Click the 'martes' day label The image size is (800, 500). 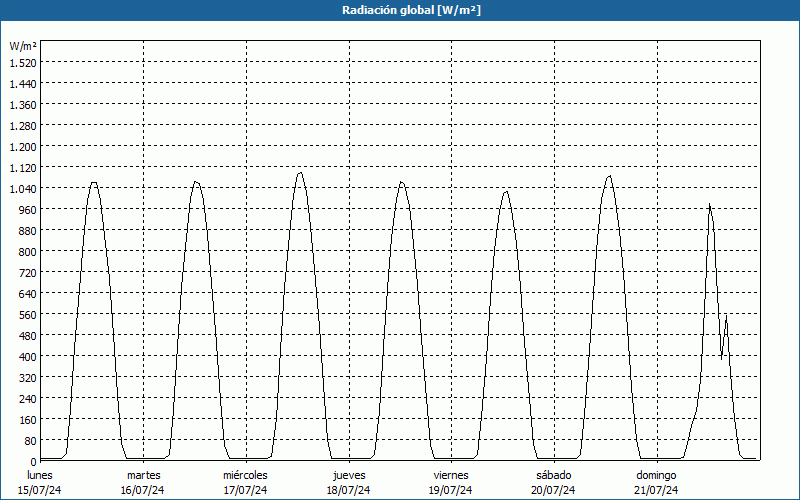click(x=143, y=475)
